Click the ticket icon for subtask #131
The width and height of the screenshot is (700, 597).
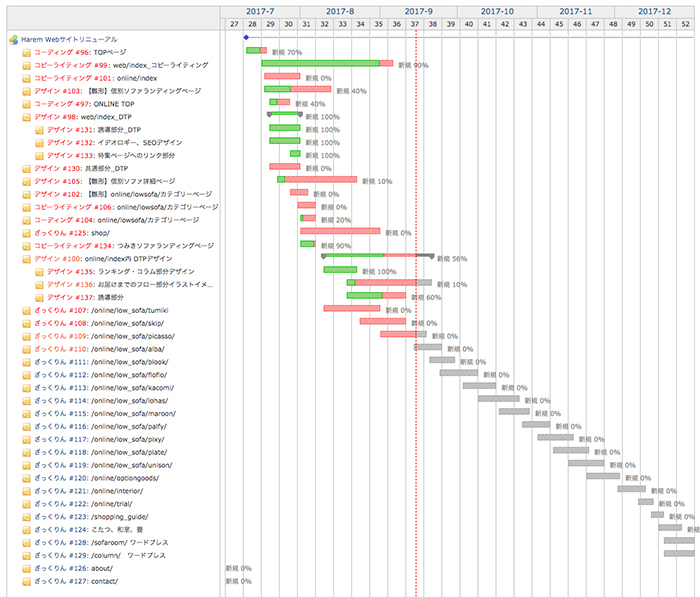tap(39, 130)
